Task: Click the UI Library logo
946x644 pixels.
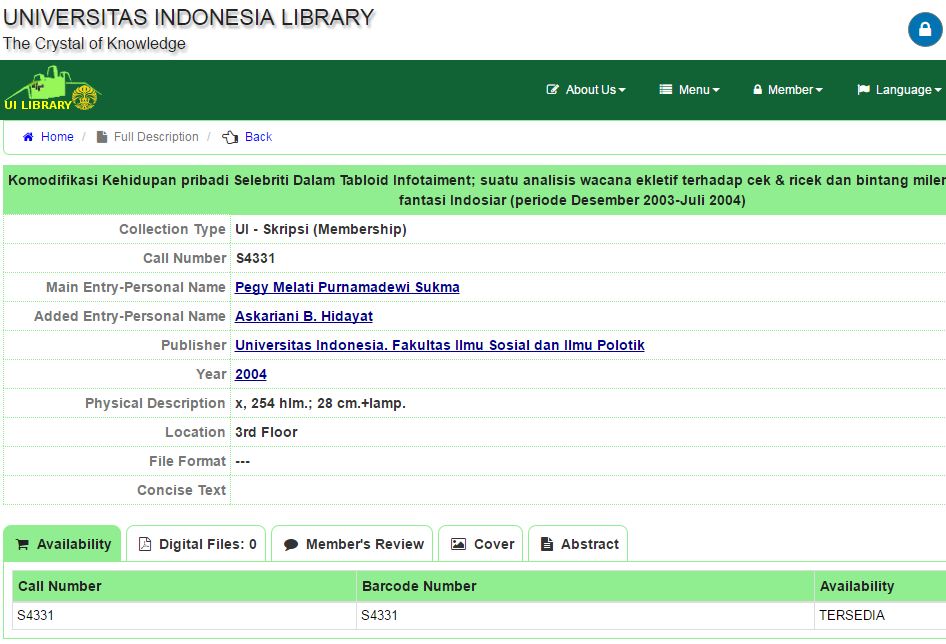Action: (52, 90)
